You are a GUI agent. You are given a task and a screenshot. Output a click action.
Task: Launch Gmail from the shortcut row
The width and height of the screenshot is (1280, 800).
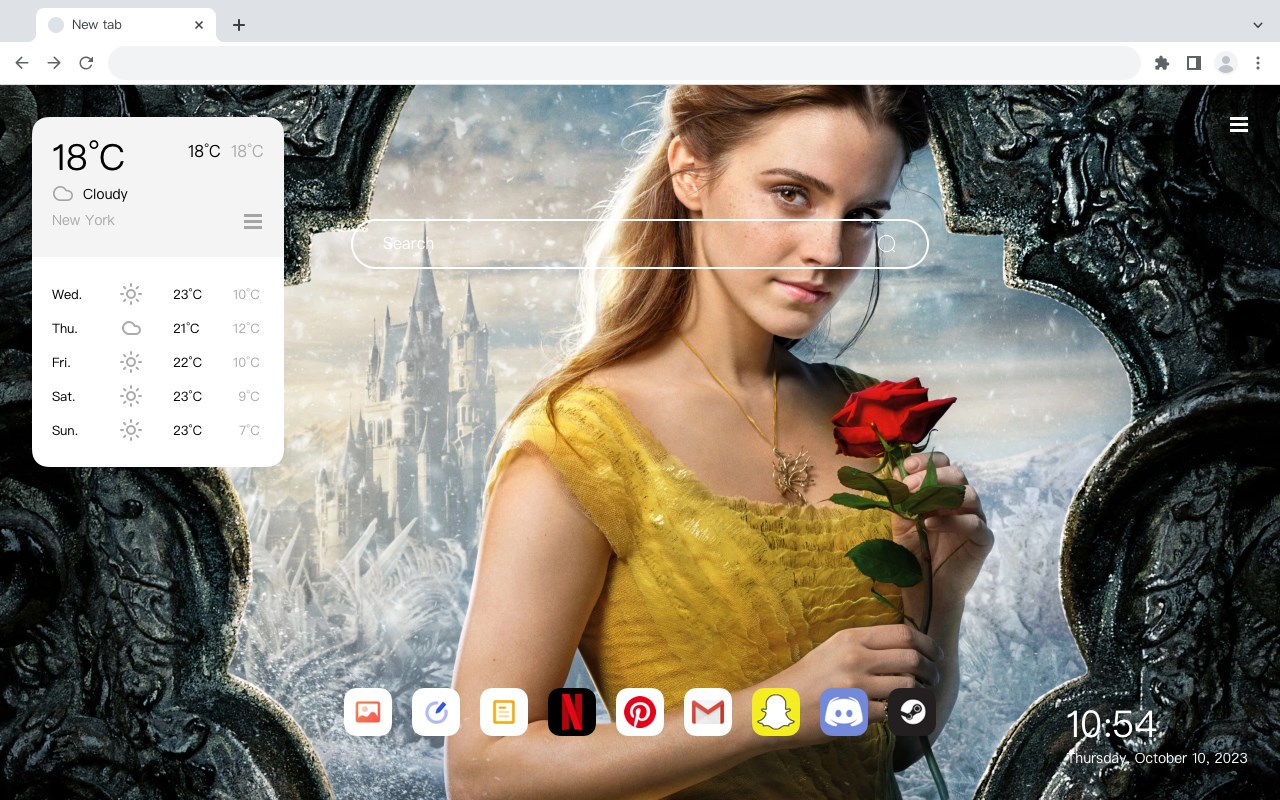tap(708, 712)
